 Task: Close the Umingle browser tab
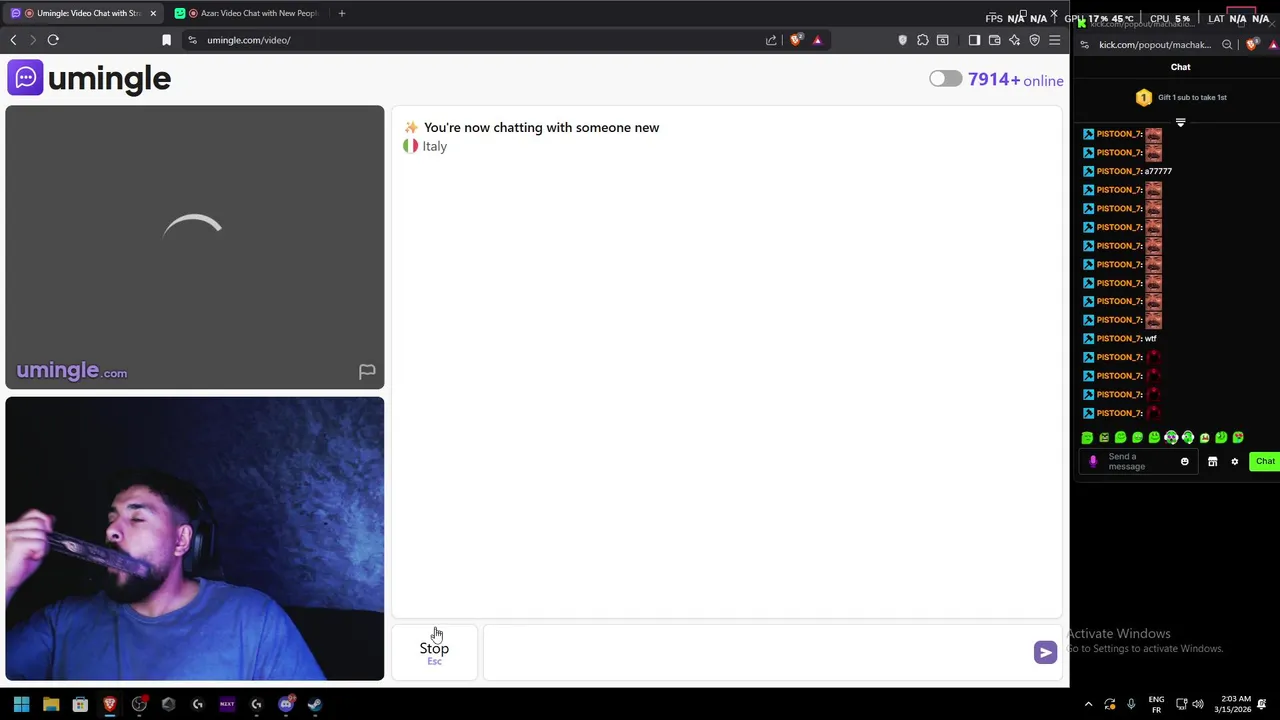click(x=153, y=13)
